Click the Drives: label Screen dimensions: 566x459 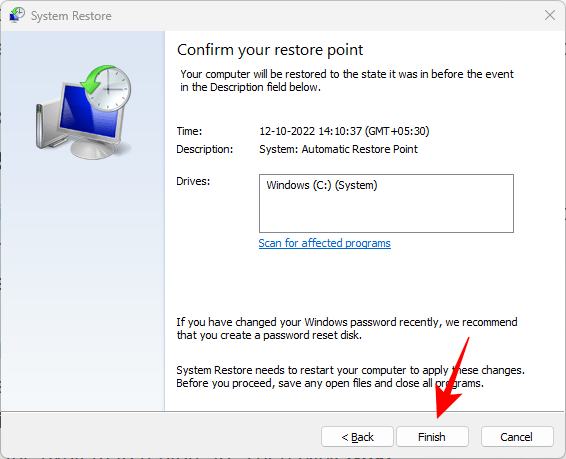[x=193, y=181]
